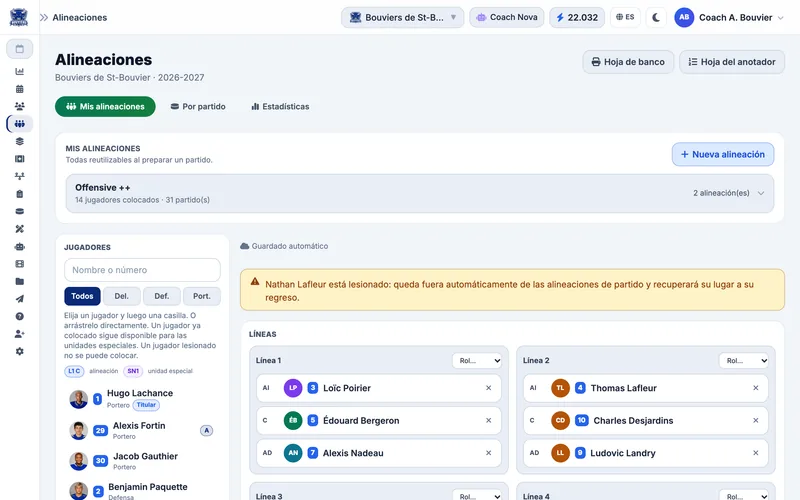Open the Línea 2 Rol dropdown

point(744,360)
